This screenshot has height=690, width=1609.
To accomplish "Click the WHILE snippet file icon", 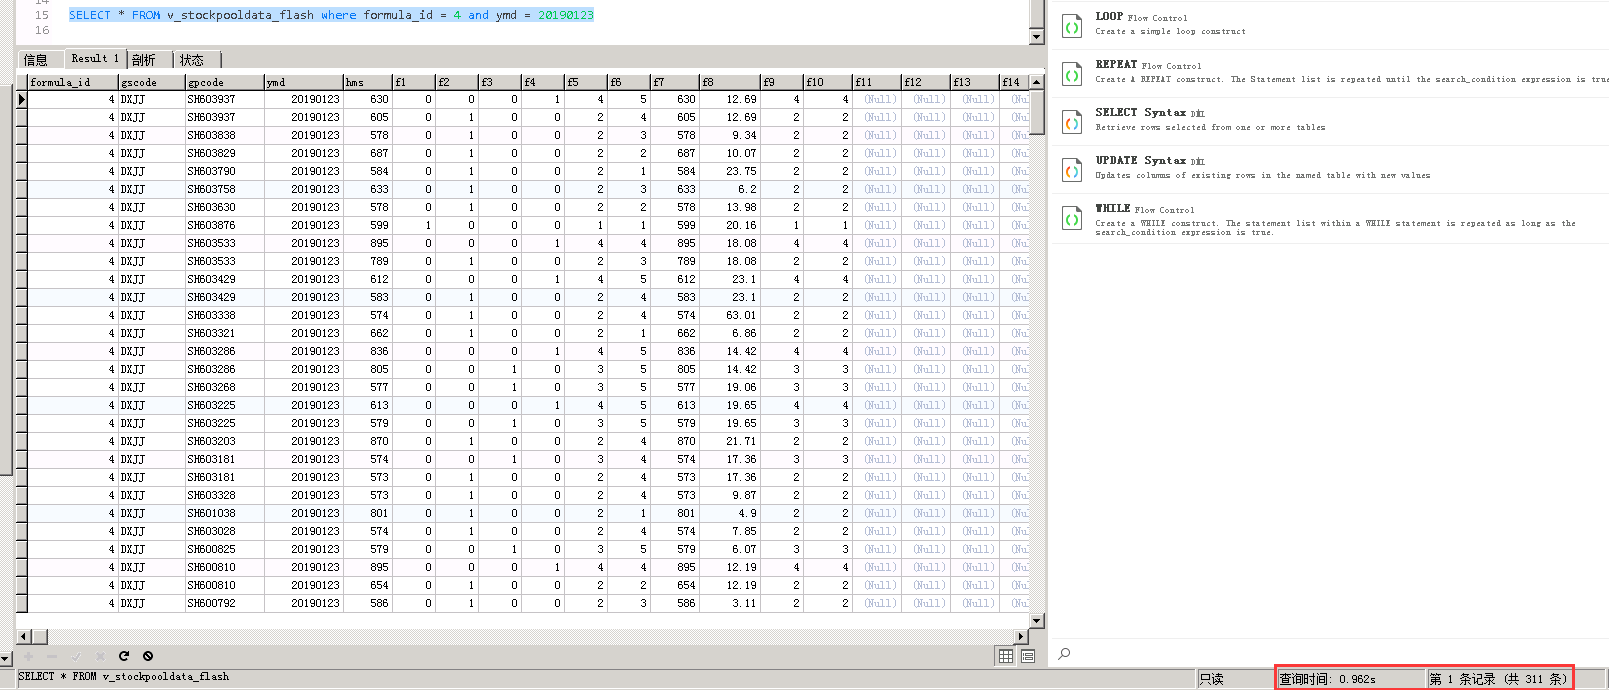I will (x=1072, y=218).
